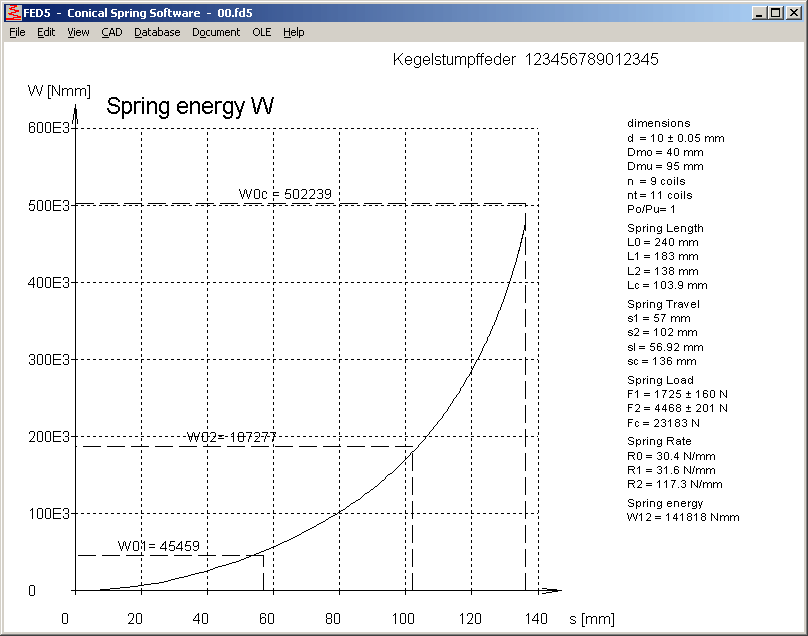Minimize the FED5 window
Image resolution: width=808 pixels, height=636 pixels.
pos(759,13)
